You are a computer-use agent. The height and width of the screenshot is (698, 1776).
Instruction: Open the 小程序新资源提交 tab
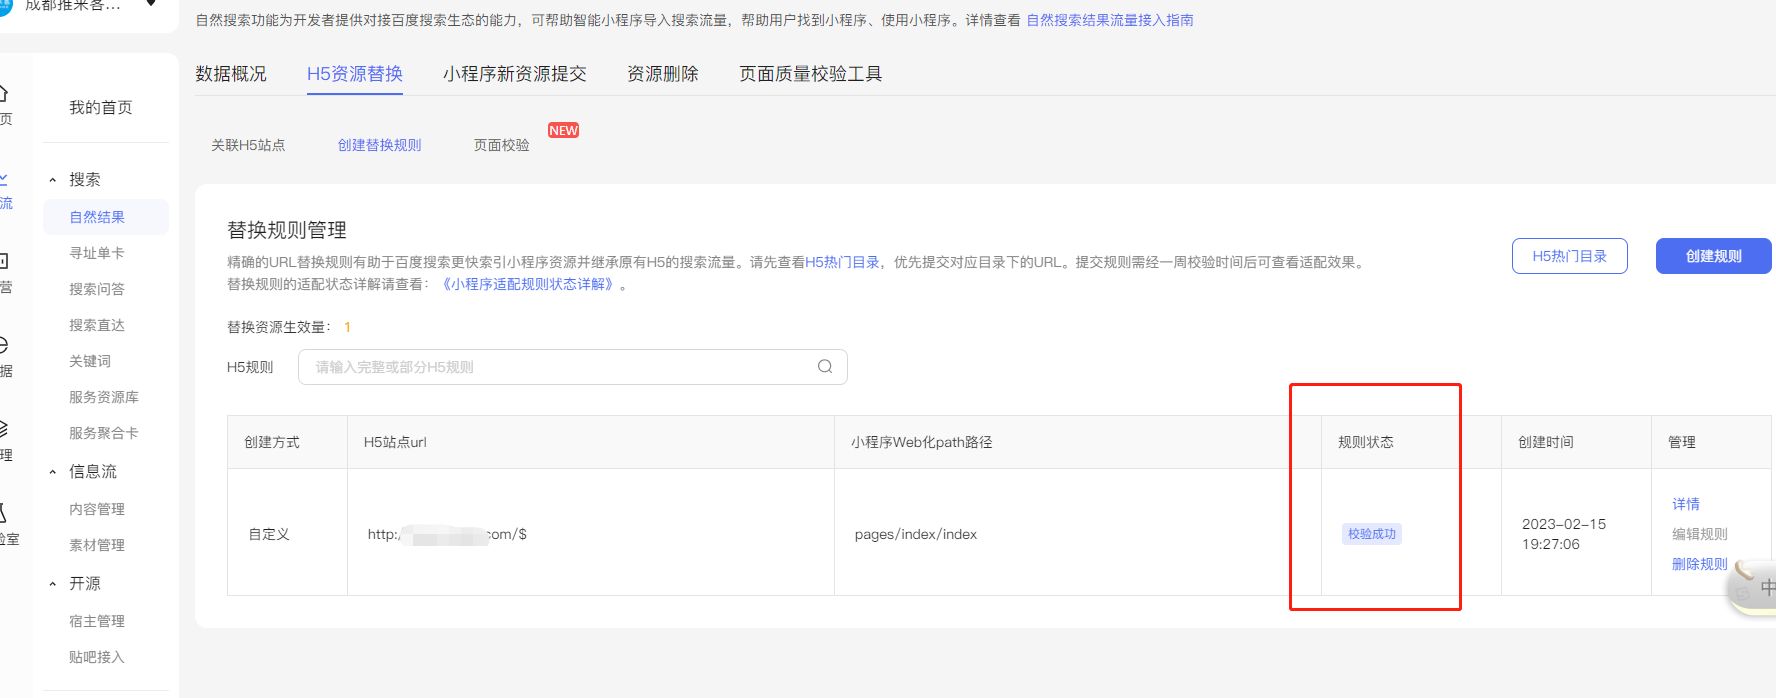[514, 74]
